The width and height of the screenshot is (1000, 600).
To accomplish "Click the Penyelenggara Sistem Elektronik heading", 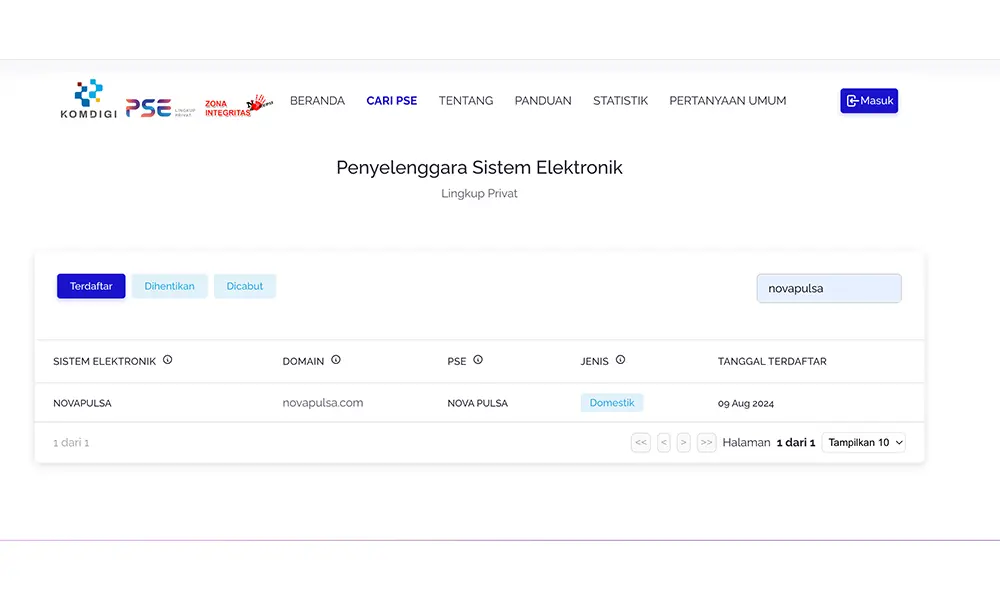I will tap(480, 168).
